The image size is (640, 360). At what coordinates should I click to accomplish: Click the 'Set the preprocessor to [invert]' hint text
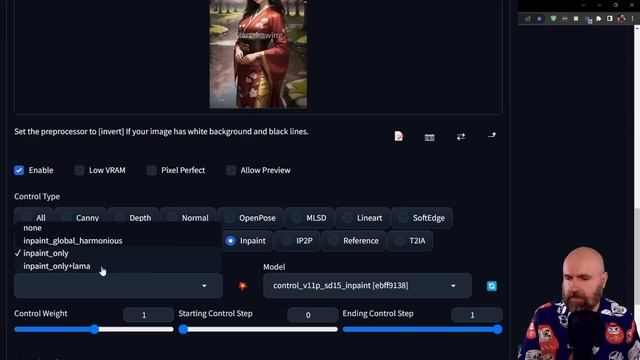point(161,131)
